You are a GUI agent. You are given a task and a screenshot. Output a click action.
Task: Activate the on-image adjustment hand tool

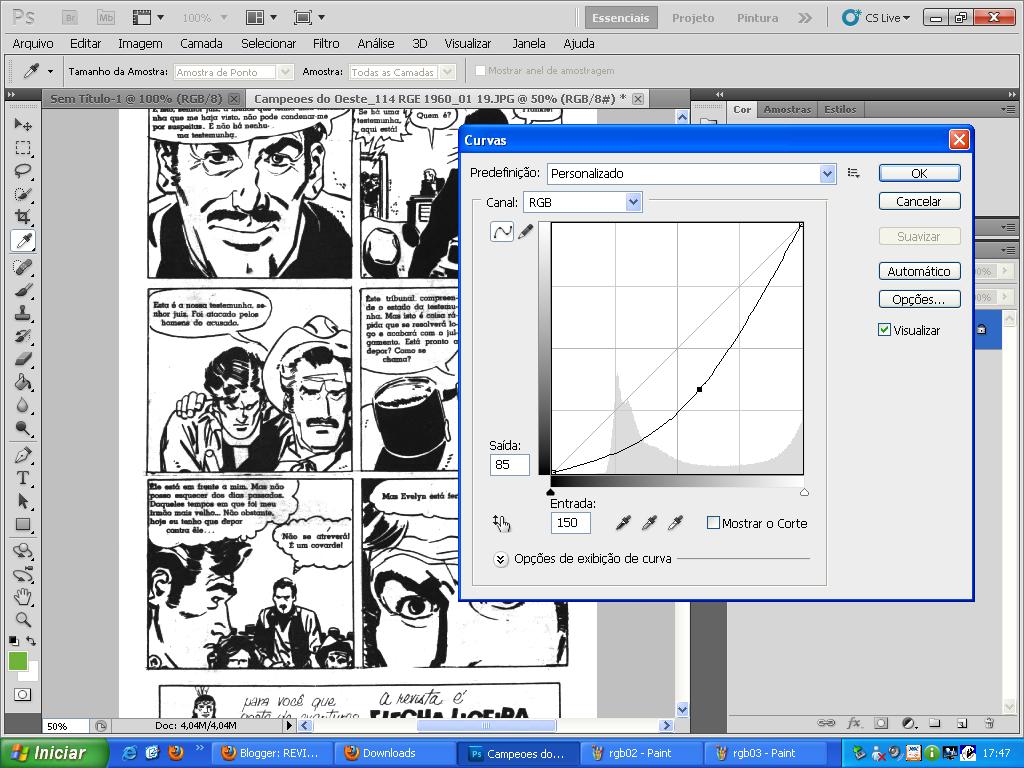[501, 522]
